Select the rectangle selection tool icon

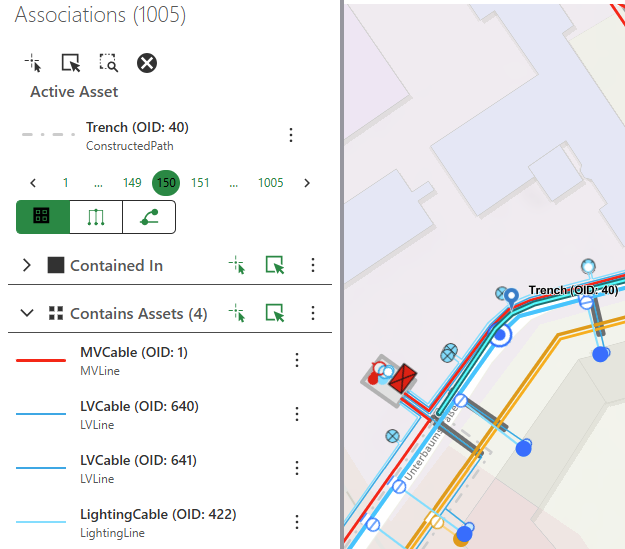71,63
